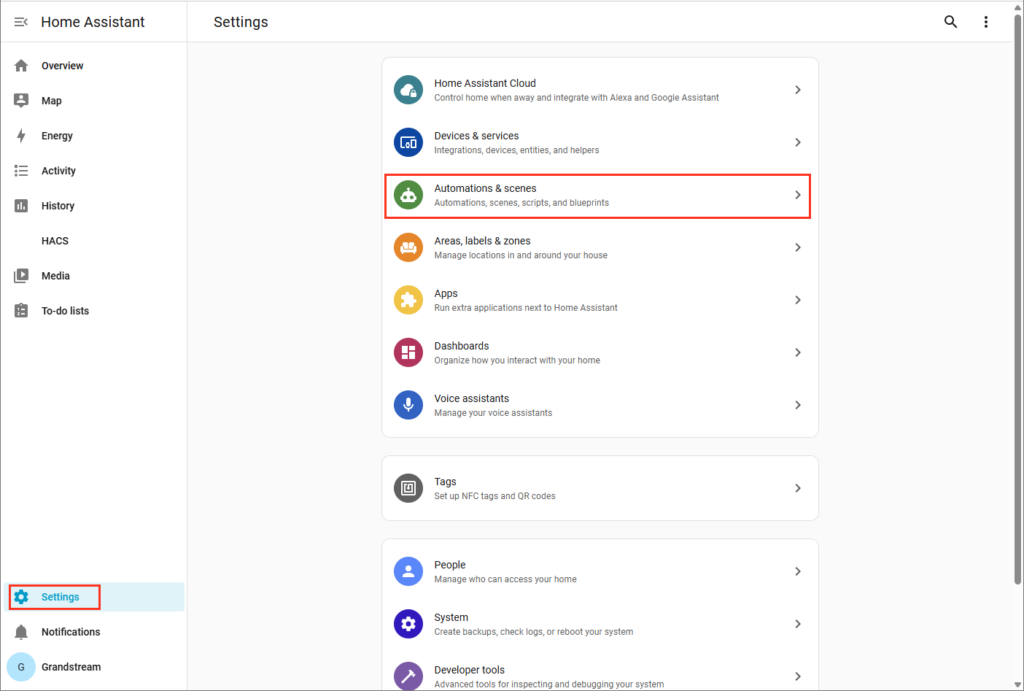Viewport: 1024px width, 691px height.
Task: Click the Dashboards grid icon
Action: pos(408,353)
